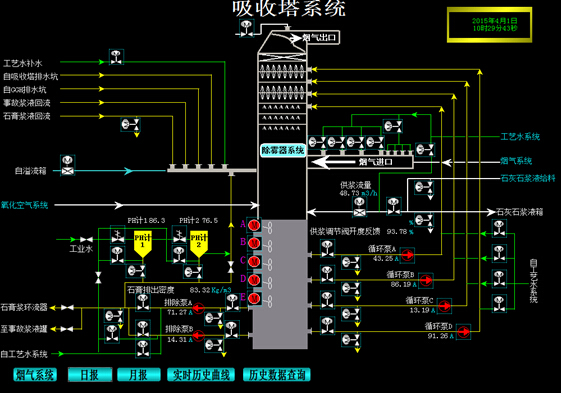Open the 月报 report
Viewport: 561px width, 393px height.
click(138, 375)
